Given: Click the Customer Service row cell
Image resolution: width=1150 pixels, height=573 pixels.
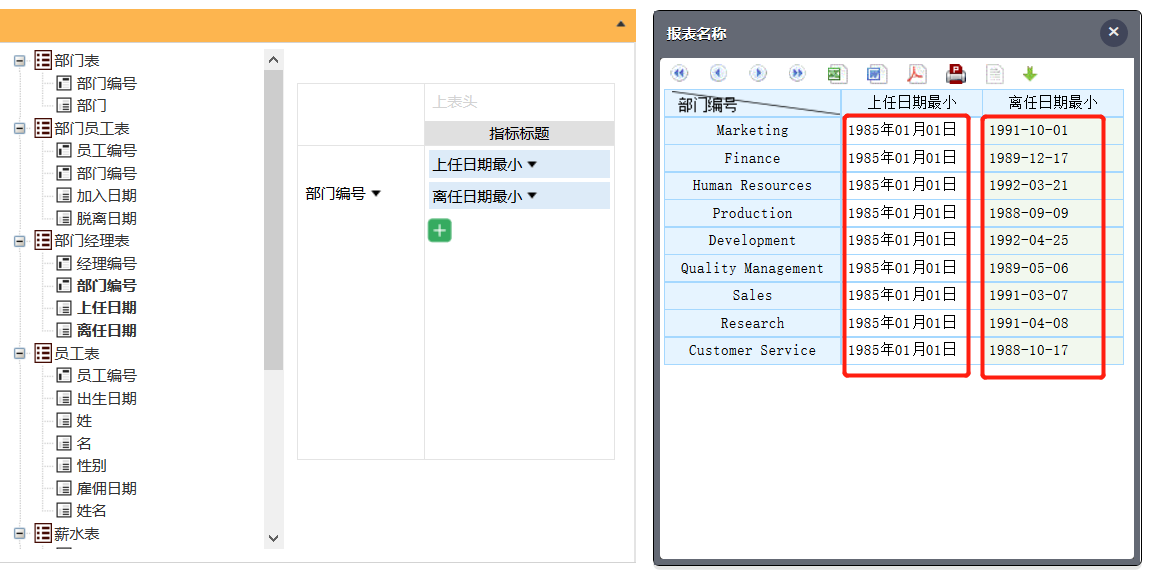Looking at the screenshot, I should [752, 351].
